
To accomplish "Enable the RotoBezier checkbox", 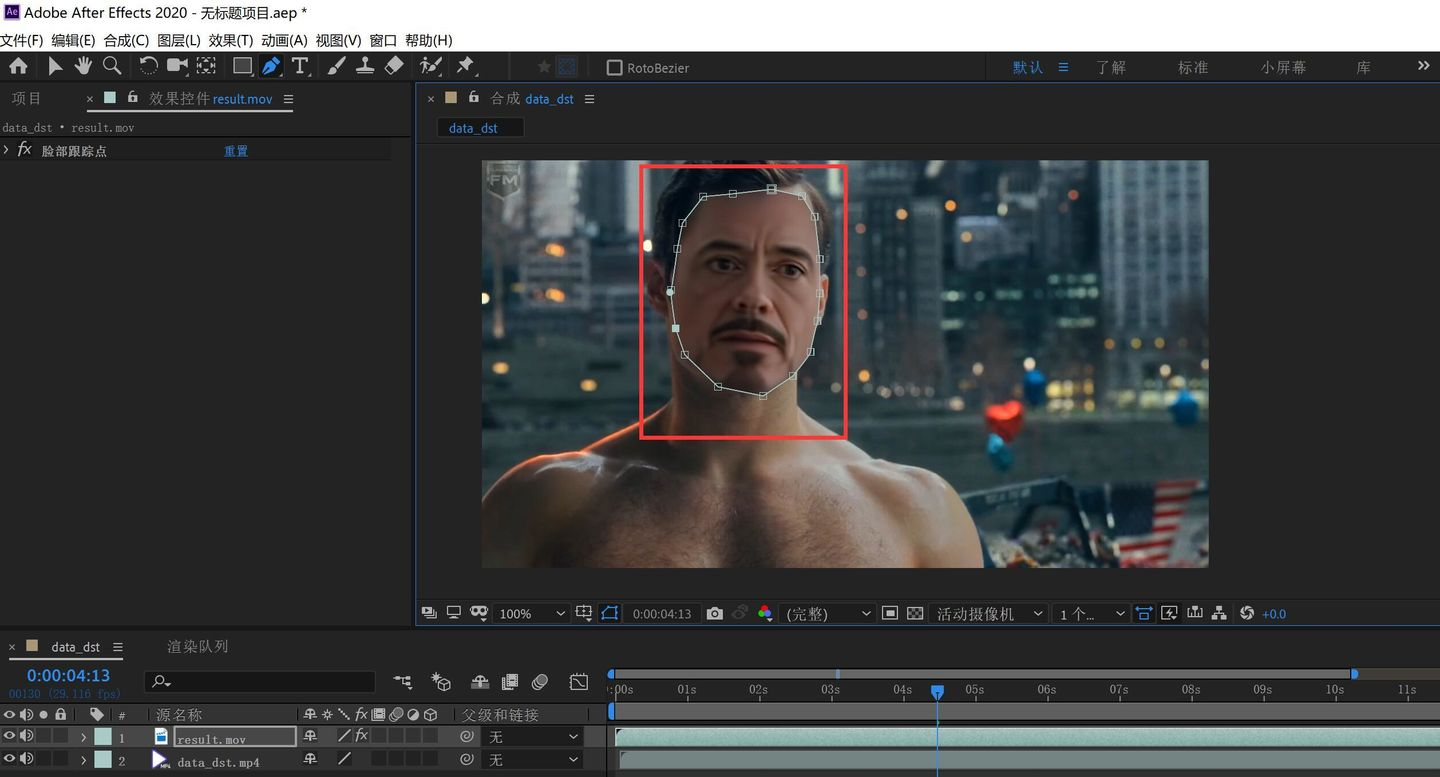I will click(615, 68).
